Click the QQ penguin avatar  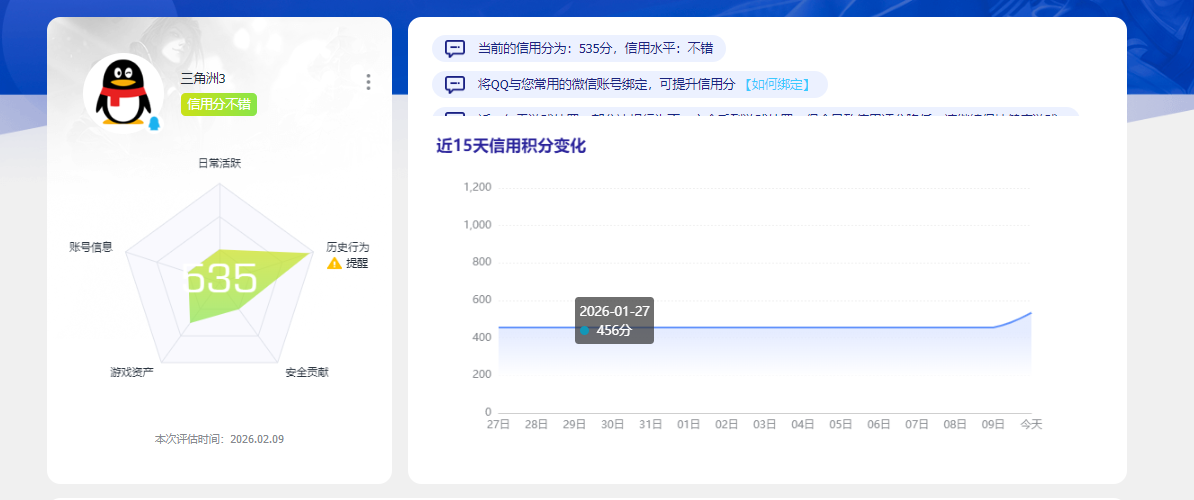[x=123, y=93]
